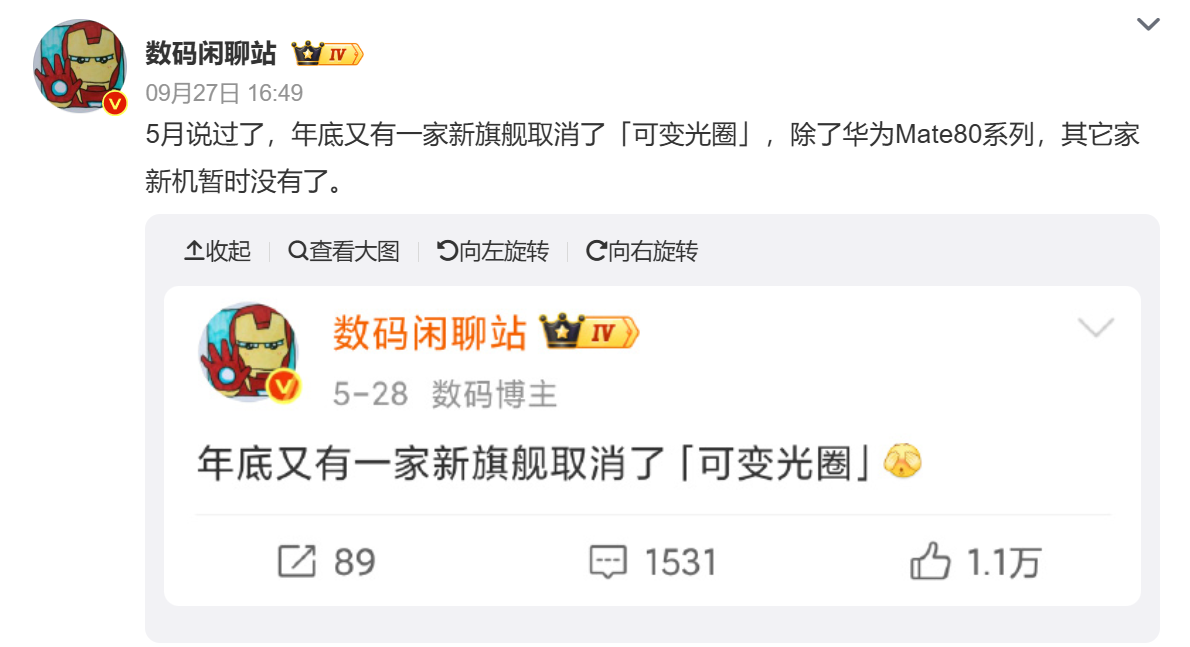Click the crown IV membership badge beside 数码闲聊站

point(327,53)
